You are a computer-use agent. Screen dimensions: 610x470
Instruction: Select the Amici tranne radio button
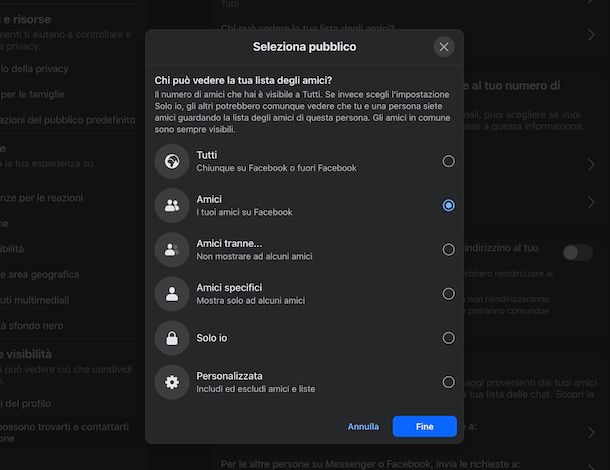point(448,249)
